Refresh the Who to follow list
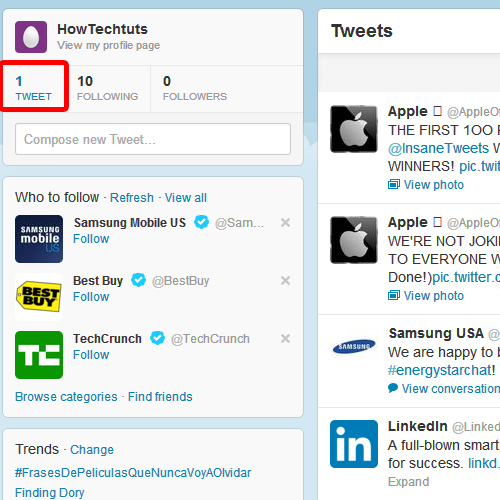 coord(132,198)
